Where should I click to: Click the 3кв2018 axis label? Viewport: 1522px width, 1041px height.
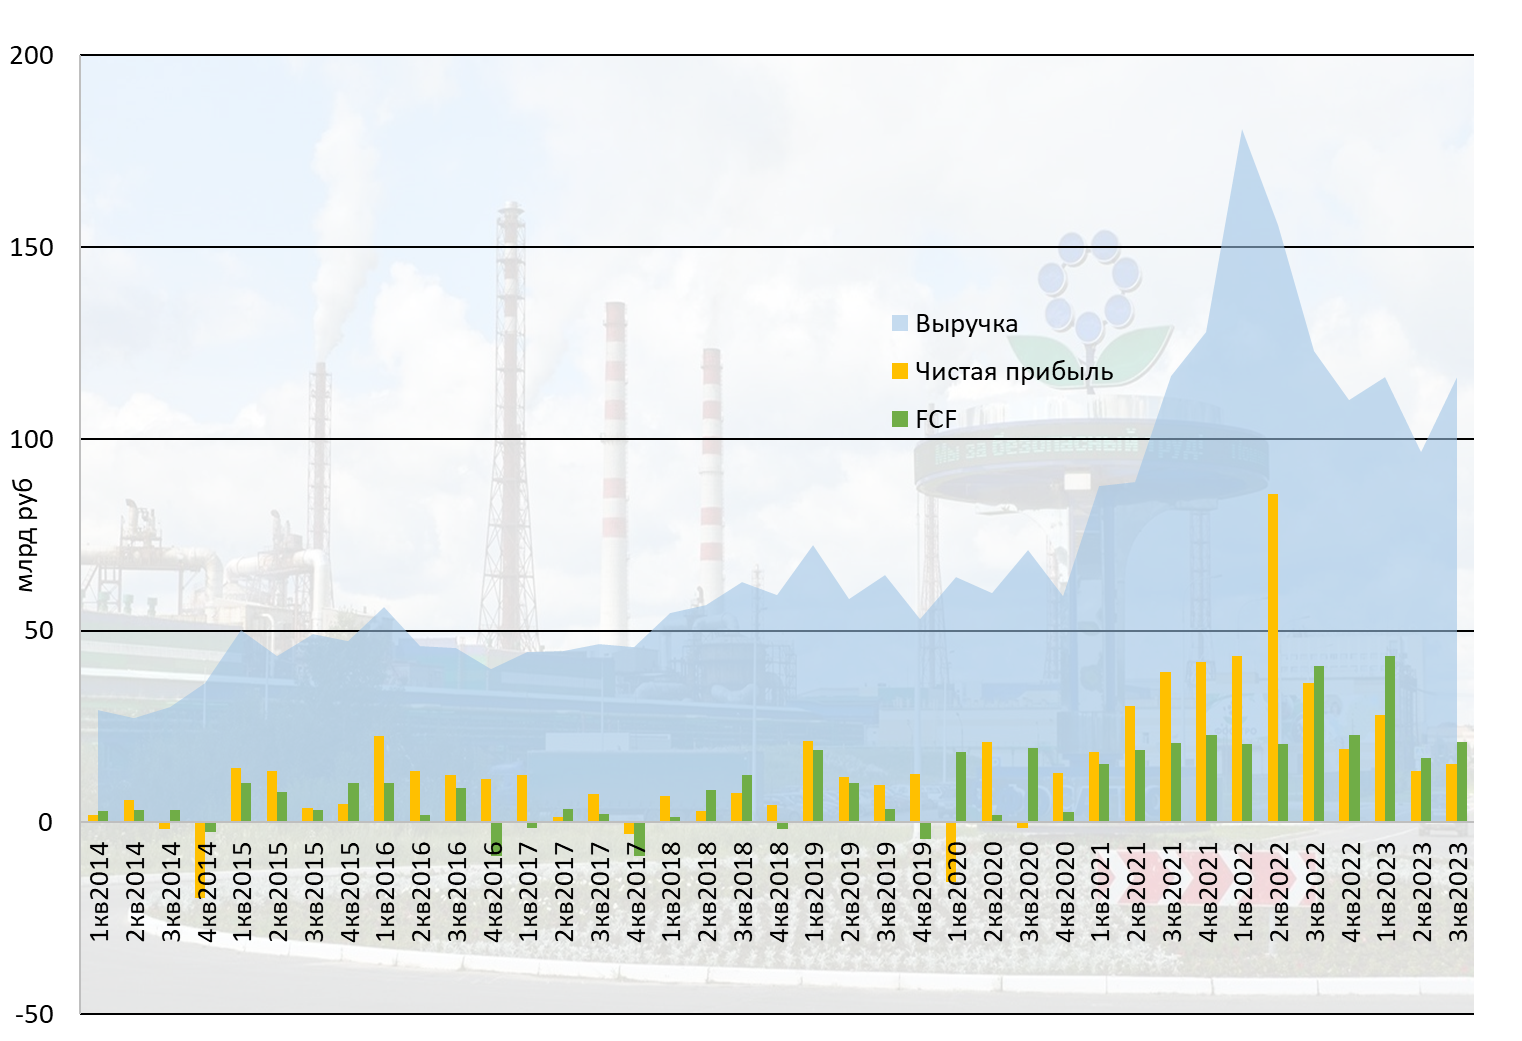click(742, 891)
